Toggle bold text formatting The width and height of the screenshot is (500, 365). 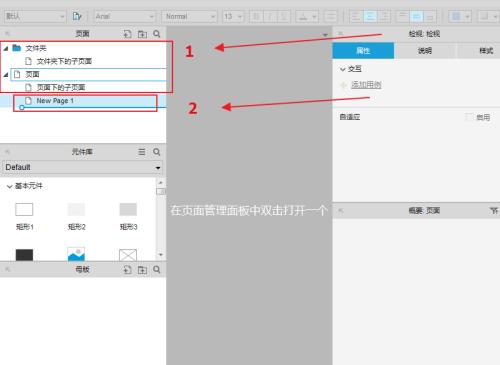(x=256, y=16)
